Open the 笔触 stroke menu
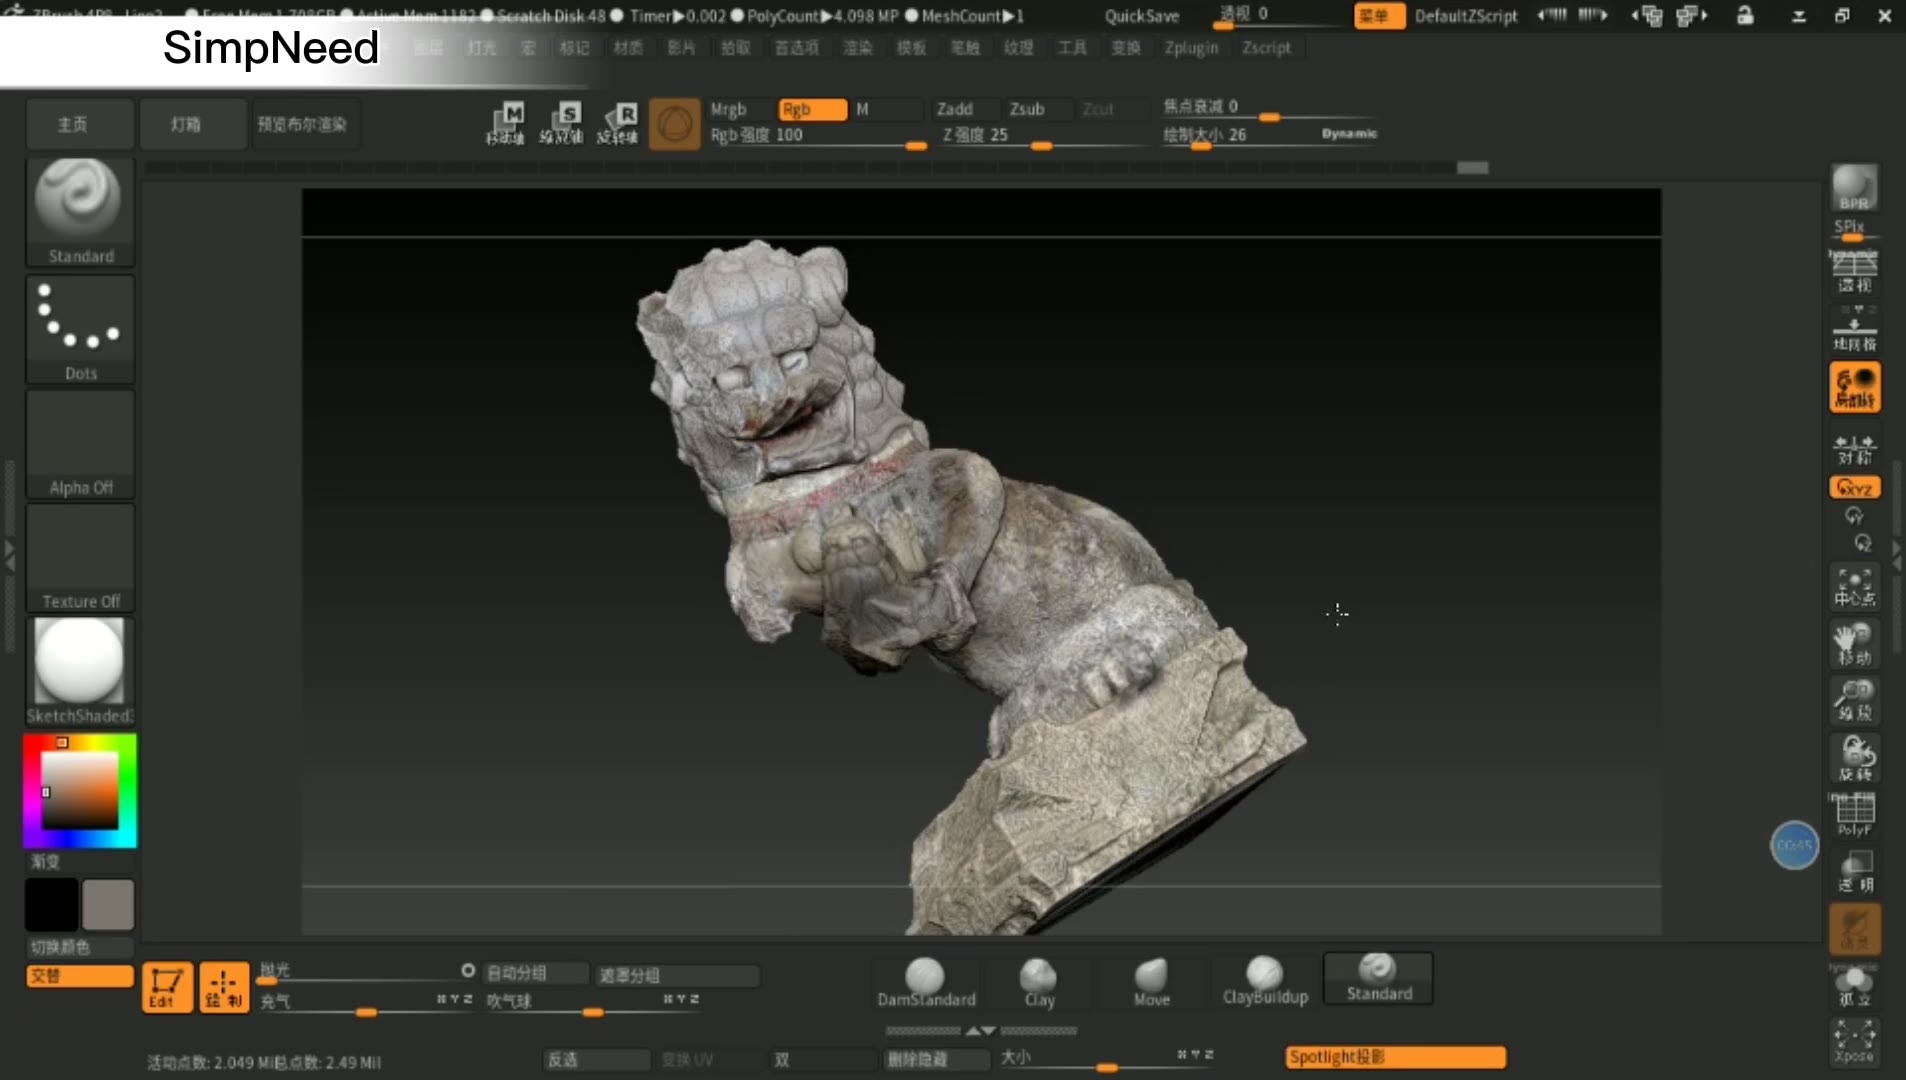 [964, 48]
